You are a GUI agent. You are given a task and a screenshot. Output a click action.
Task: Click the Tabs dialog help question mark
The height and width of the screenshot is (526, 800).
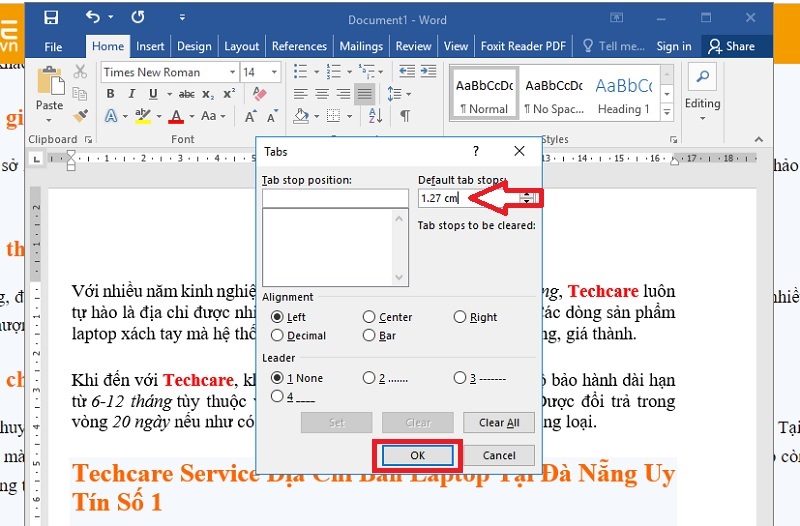(476, 151)
